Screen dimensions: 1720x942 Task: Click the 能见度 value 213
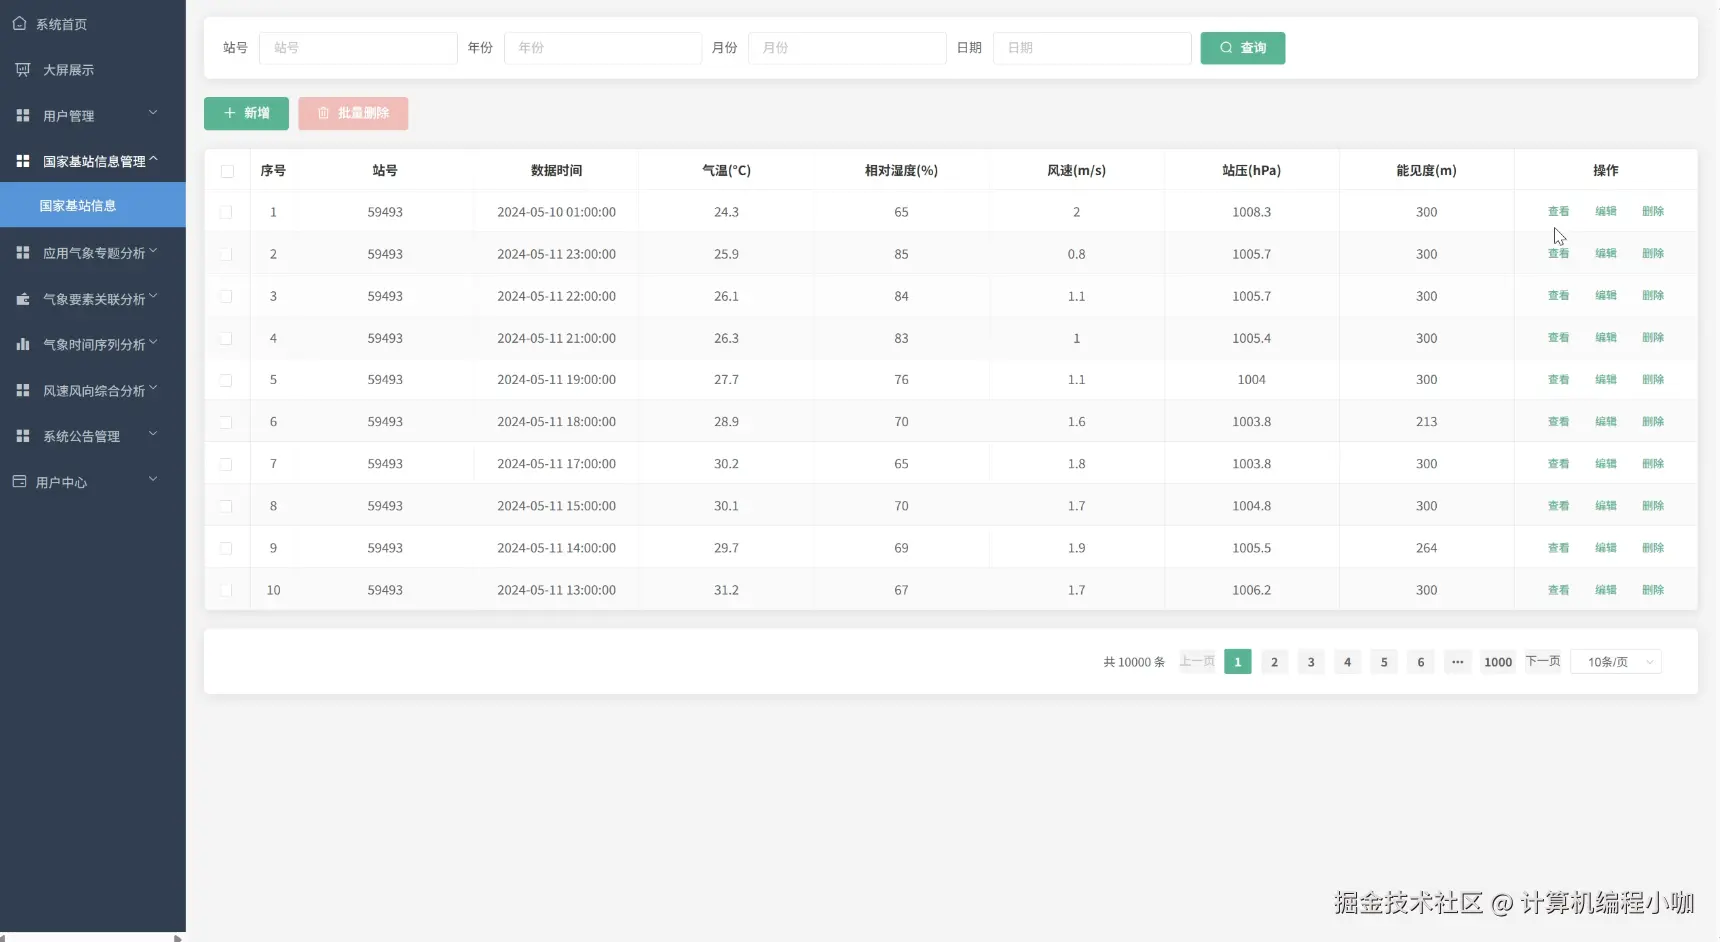1426,422
